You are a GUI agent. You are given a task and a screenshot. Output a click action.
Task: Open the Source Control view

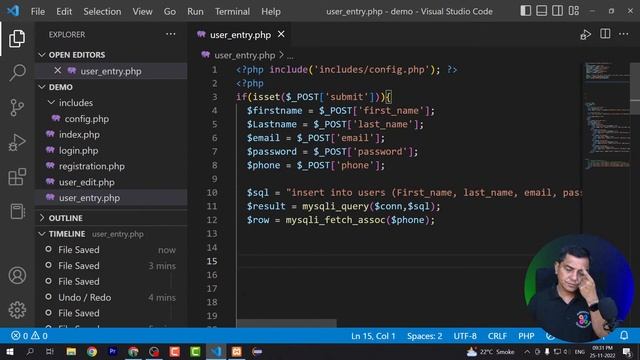(17, 108)
